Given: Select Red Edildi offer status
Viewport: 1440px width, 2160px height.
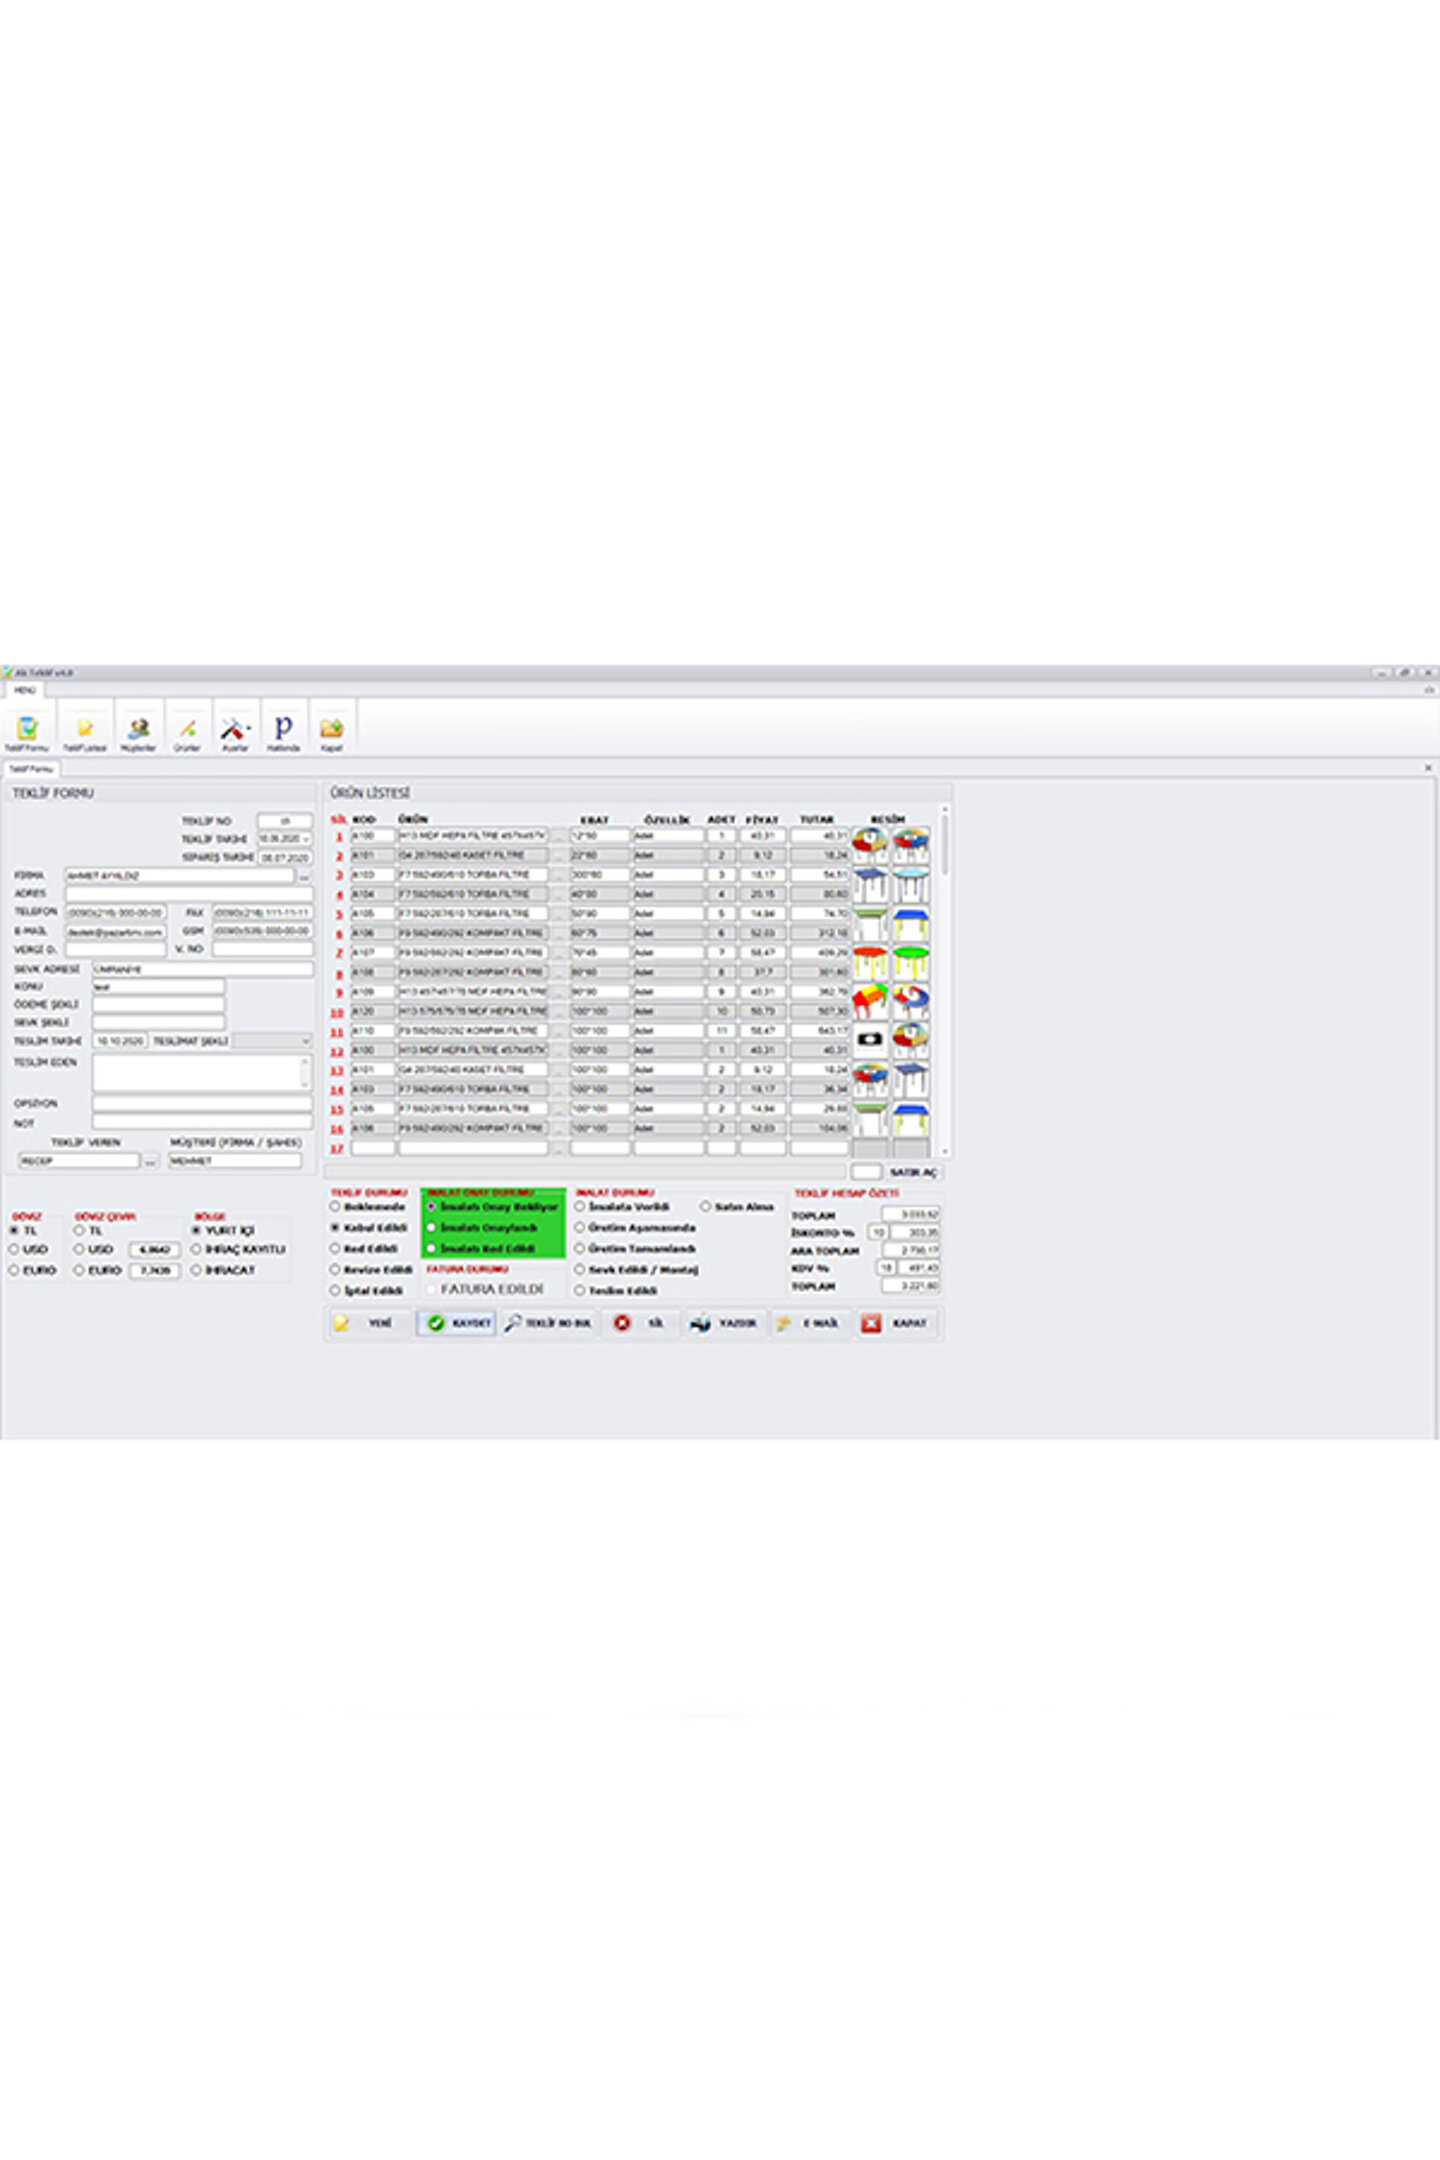Looking at the screenshot, I should 336,1249.
